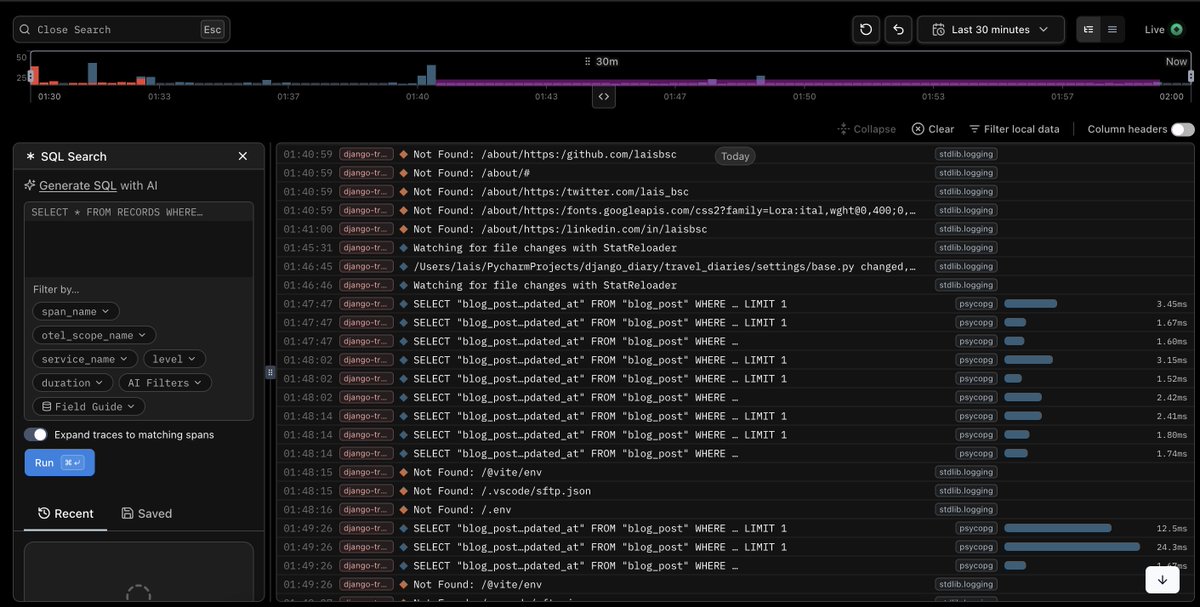Open the AI Filters dropdown
Image resolution: width=1200 pixels, height=607 pixels.
click(x=165, y=383)
